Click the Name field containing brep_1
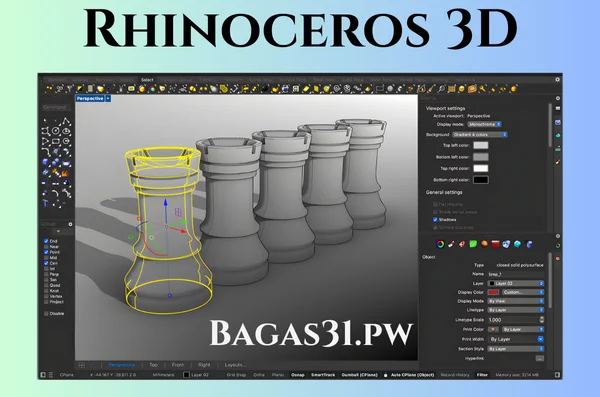 point(516,274)
